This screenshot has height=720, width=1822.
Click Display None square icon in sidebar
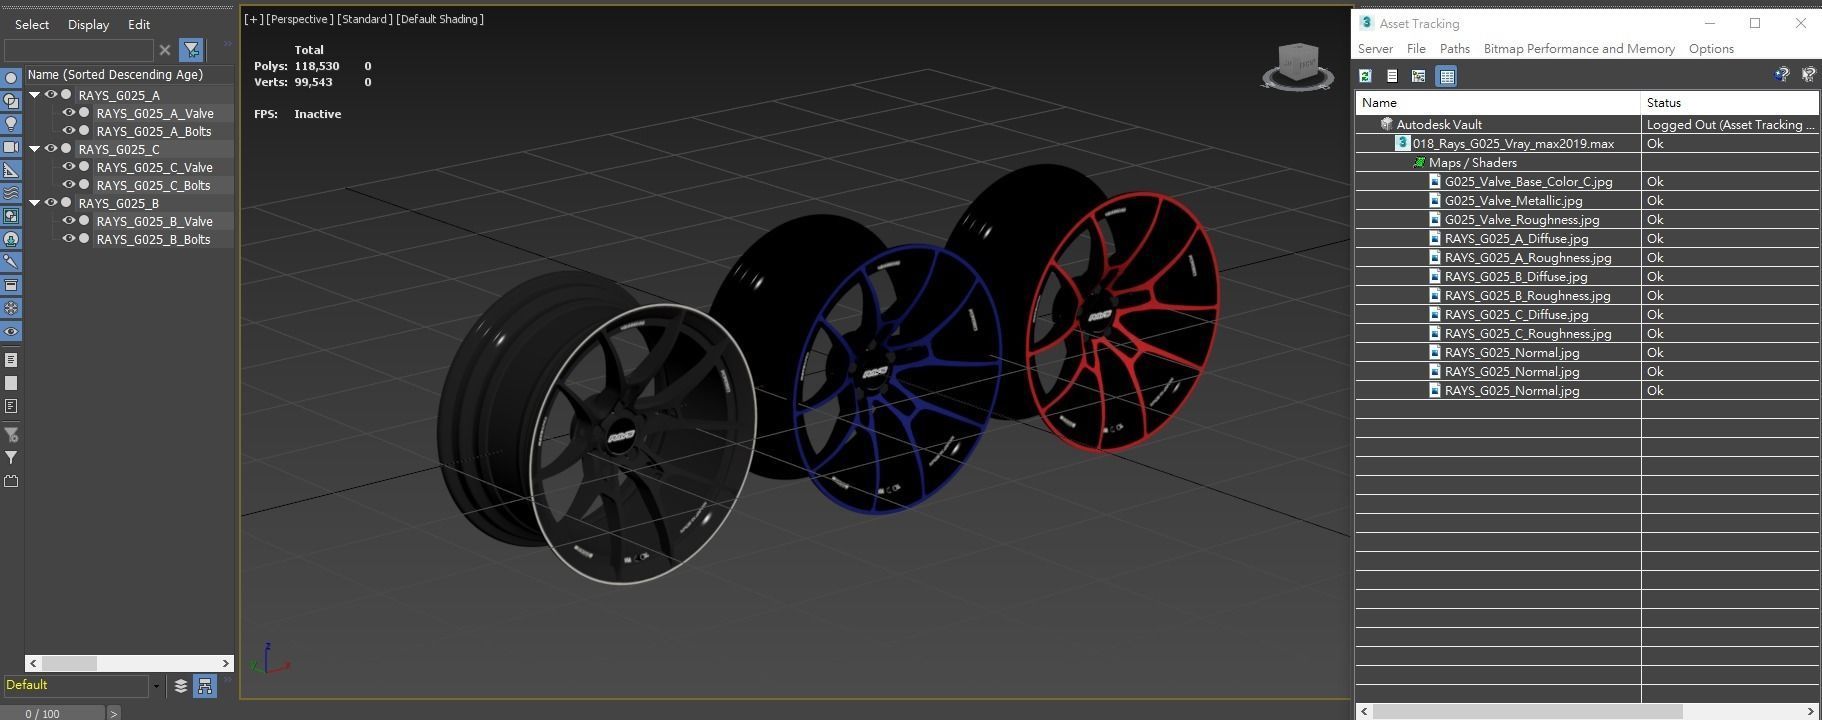(x=11, y=383)
